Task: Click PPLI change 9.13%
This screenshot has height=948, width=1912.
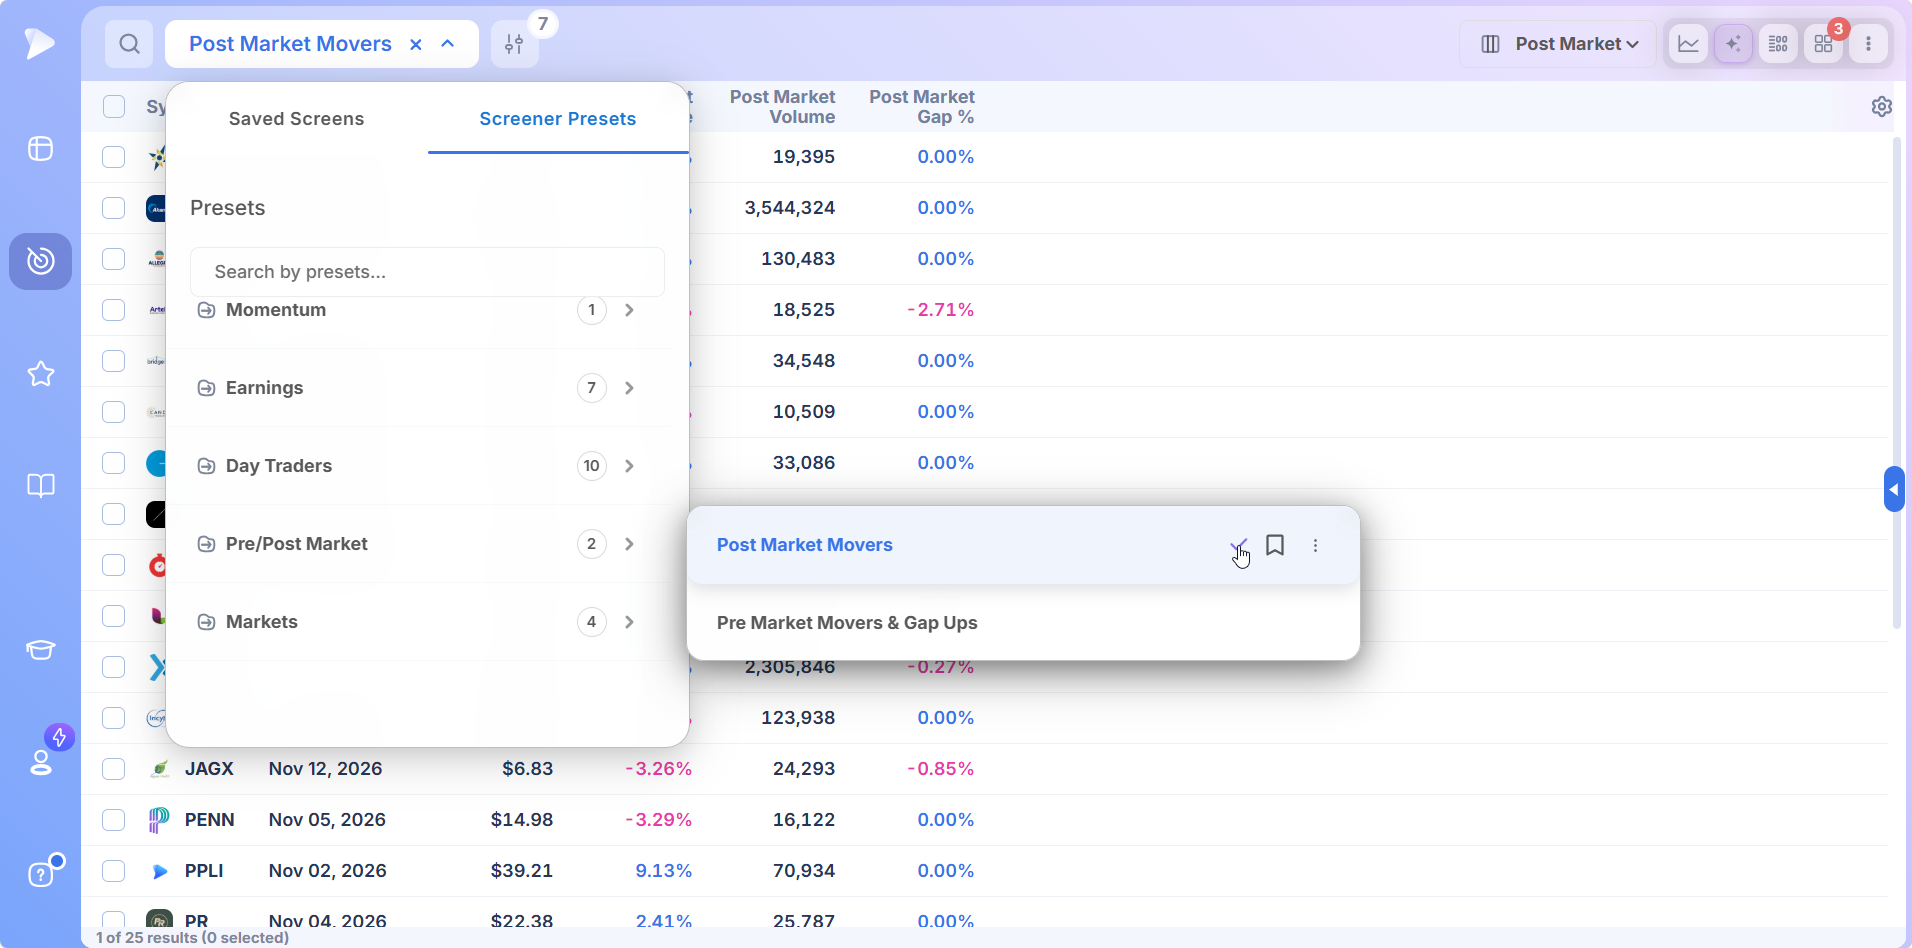Action: pos(664,871)
